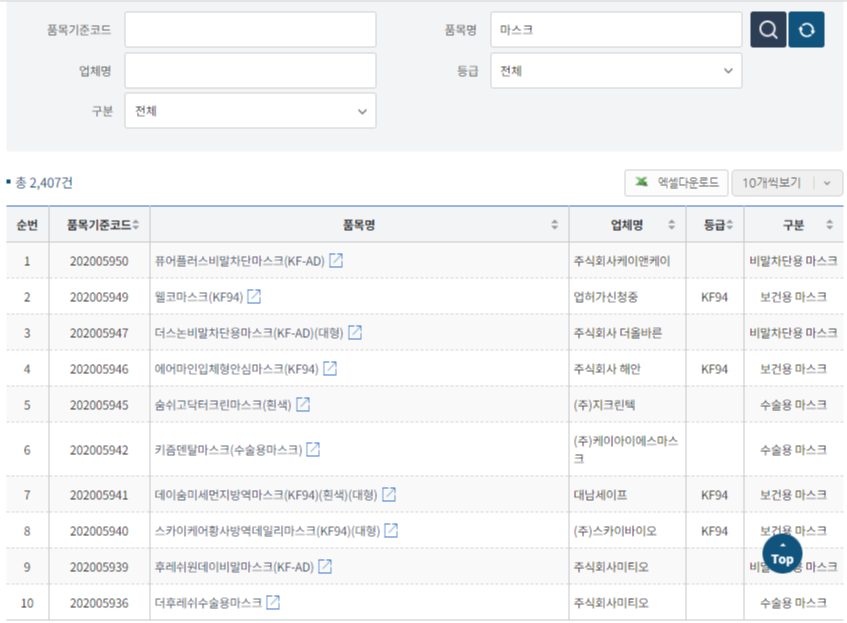Click KF94 grade in 웰코마스크 row
Screen dimensions: 847x623
[x=714, y=297]
